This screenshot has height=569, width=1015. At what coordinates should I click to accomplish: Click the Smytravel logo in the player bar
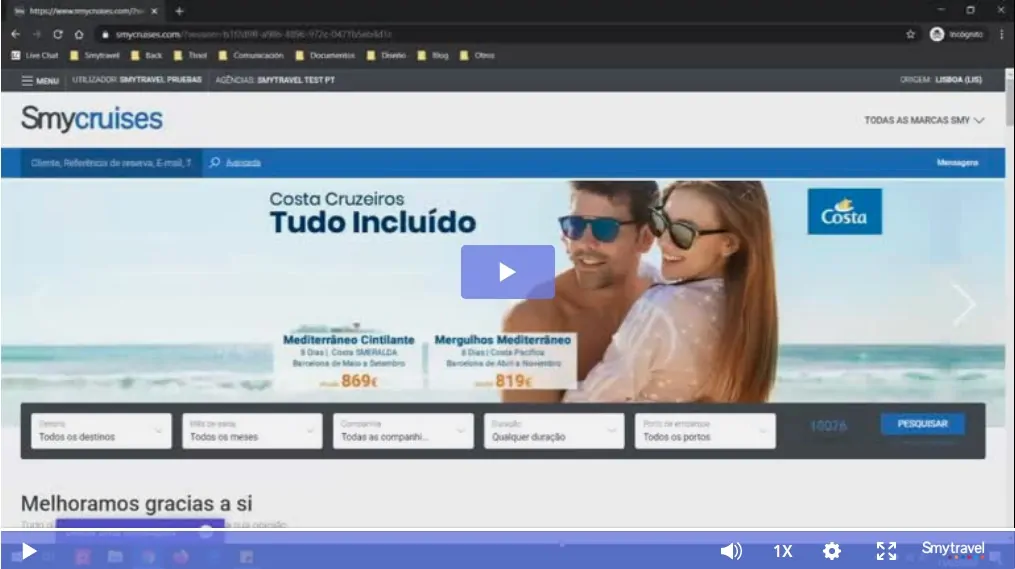[x=953, y=548]
